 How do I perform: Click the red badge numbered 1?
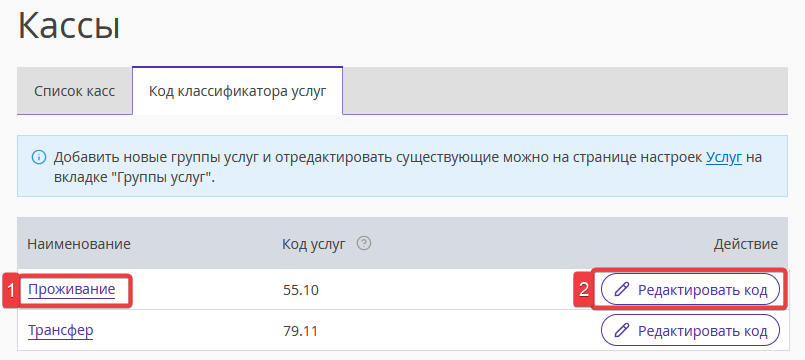click(11, 291)
